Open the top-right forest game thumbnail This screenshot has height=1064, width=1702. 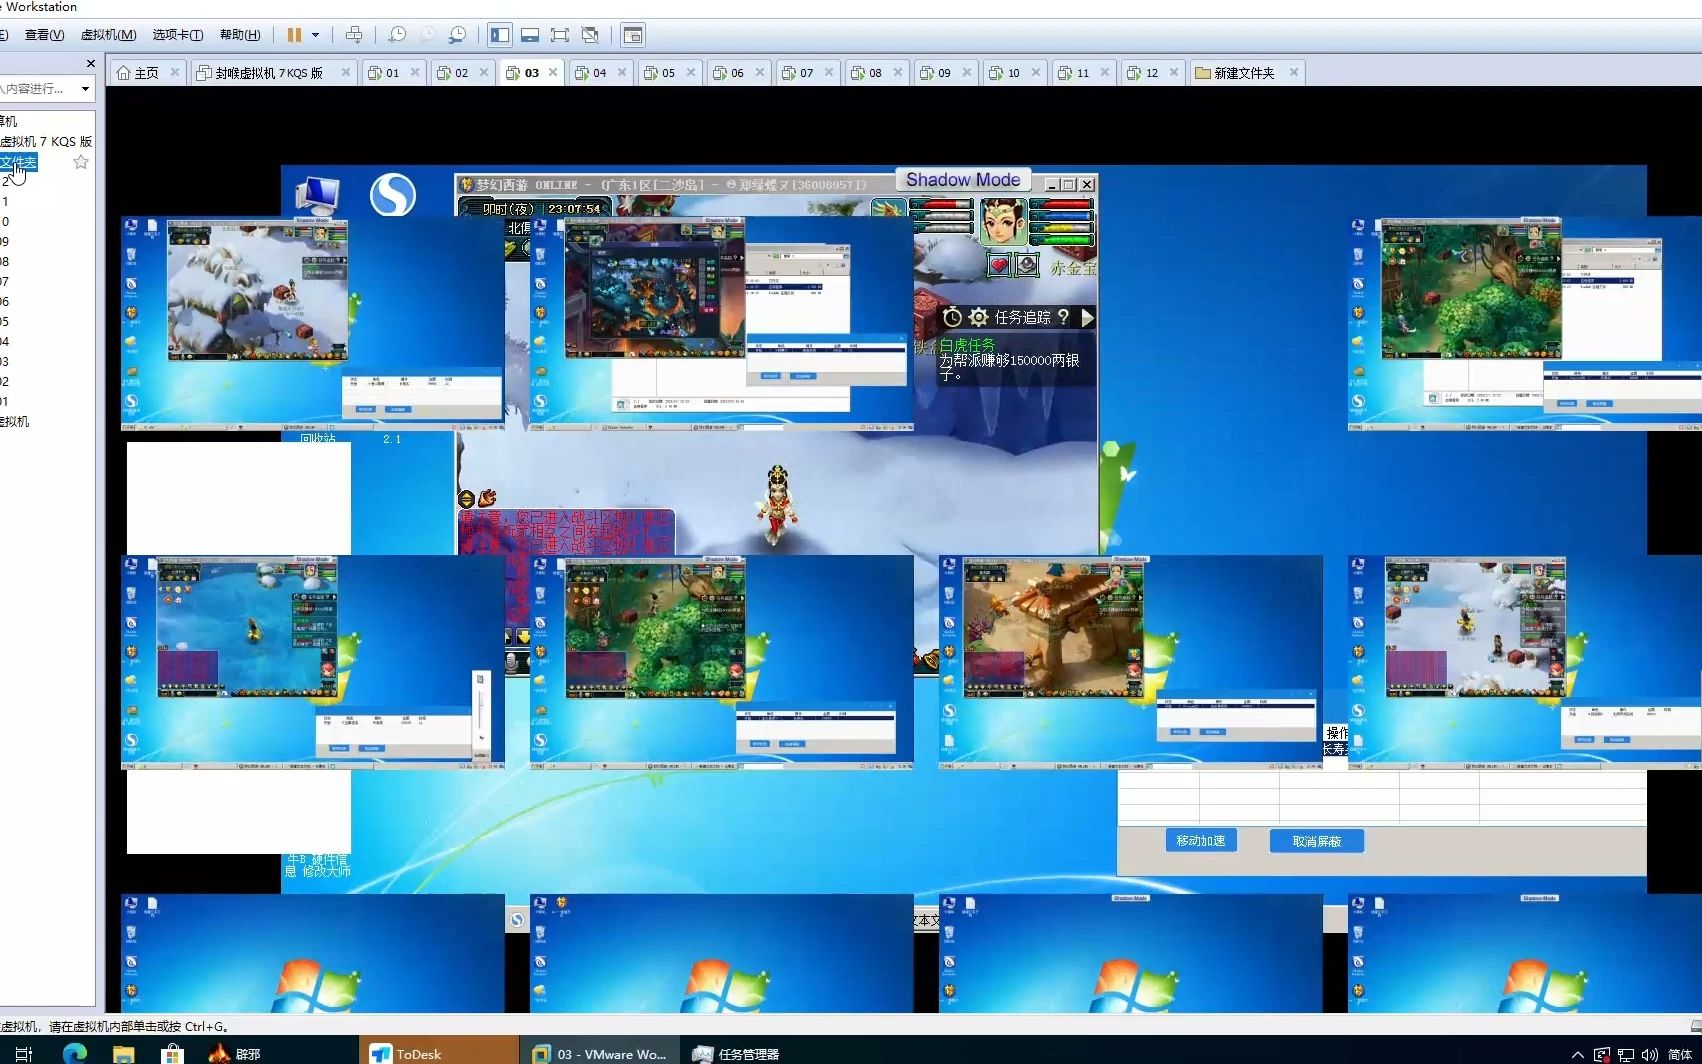(1525, 323)
